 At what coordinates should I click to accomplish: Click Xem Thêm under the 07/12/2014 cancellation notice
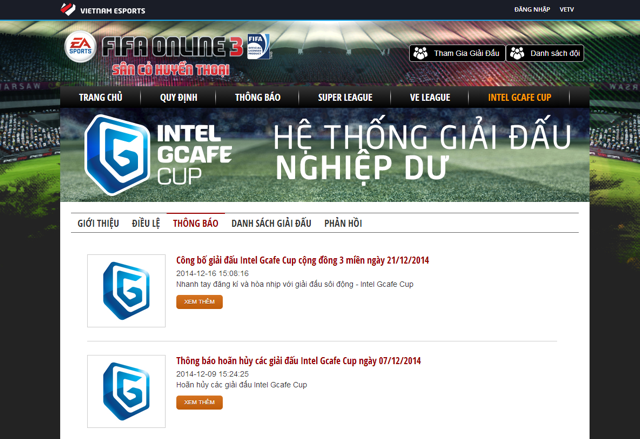[x=199, y=402]
